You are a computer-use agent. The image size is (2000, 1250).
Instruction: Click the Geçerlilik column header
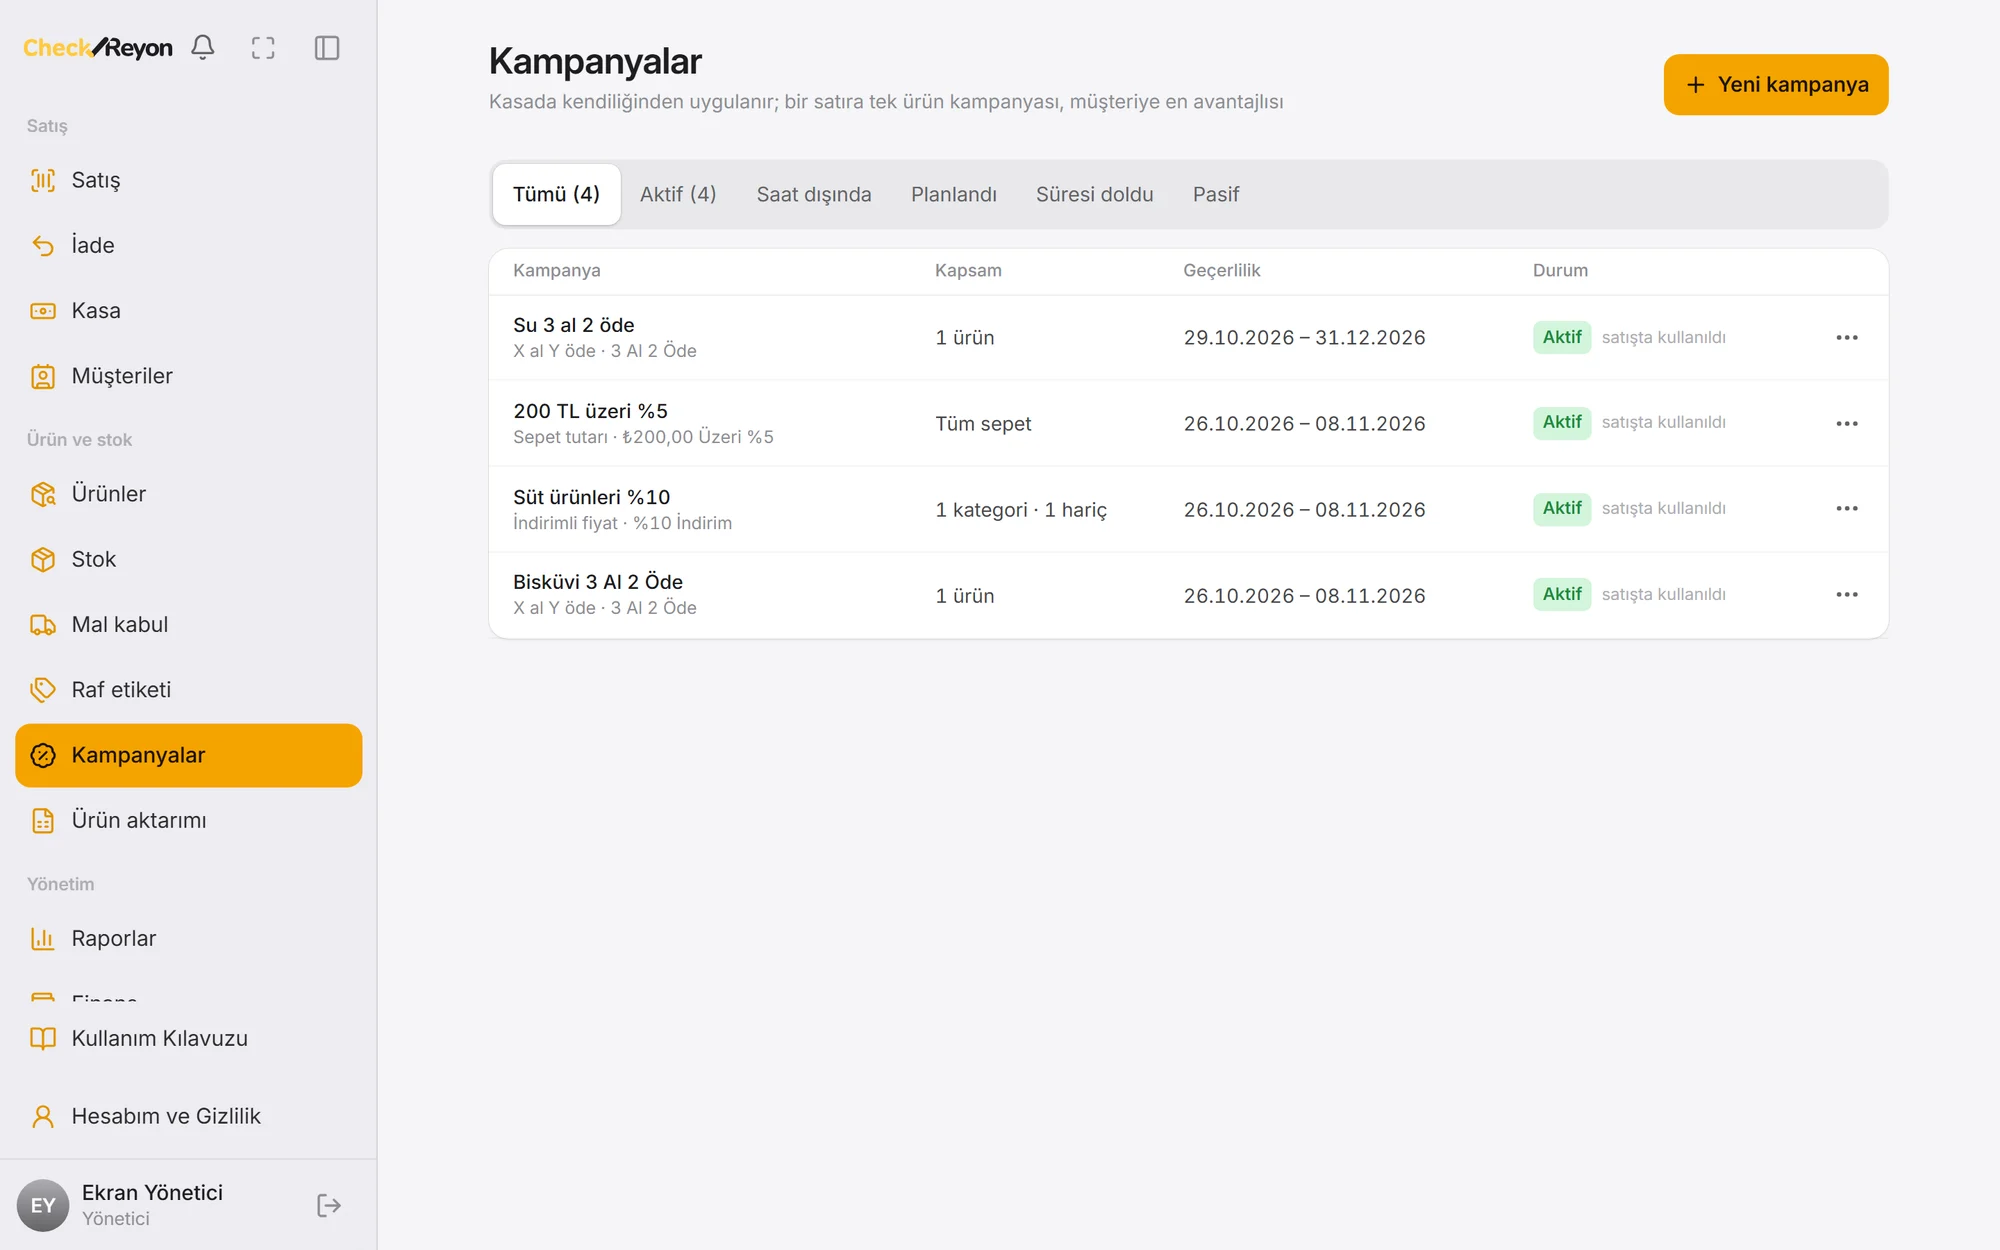[x=1221, y=270]
